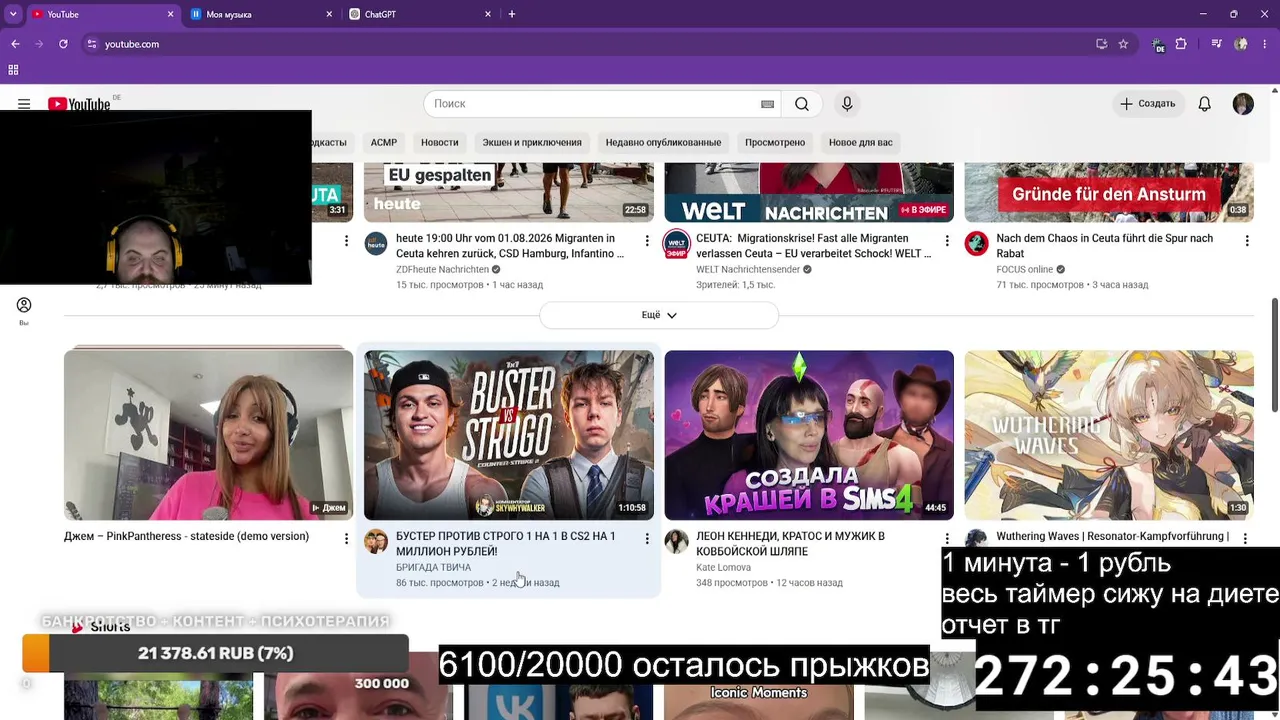The height and width of the screenshot is (720, 1280).
Task: Open 'Джем – PinkPantheress' mix title
Action: (x=186, y=537)
